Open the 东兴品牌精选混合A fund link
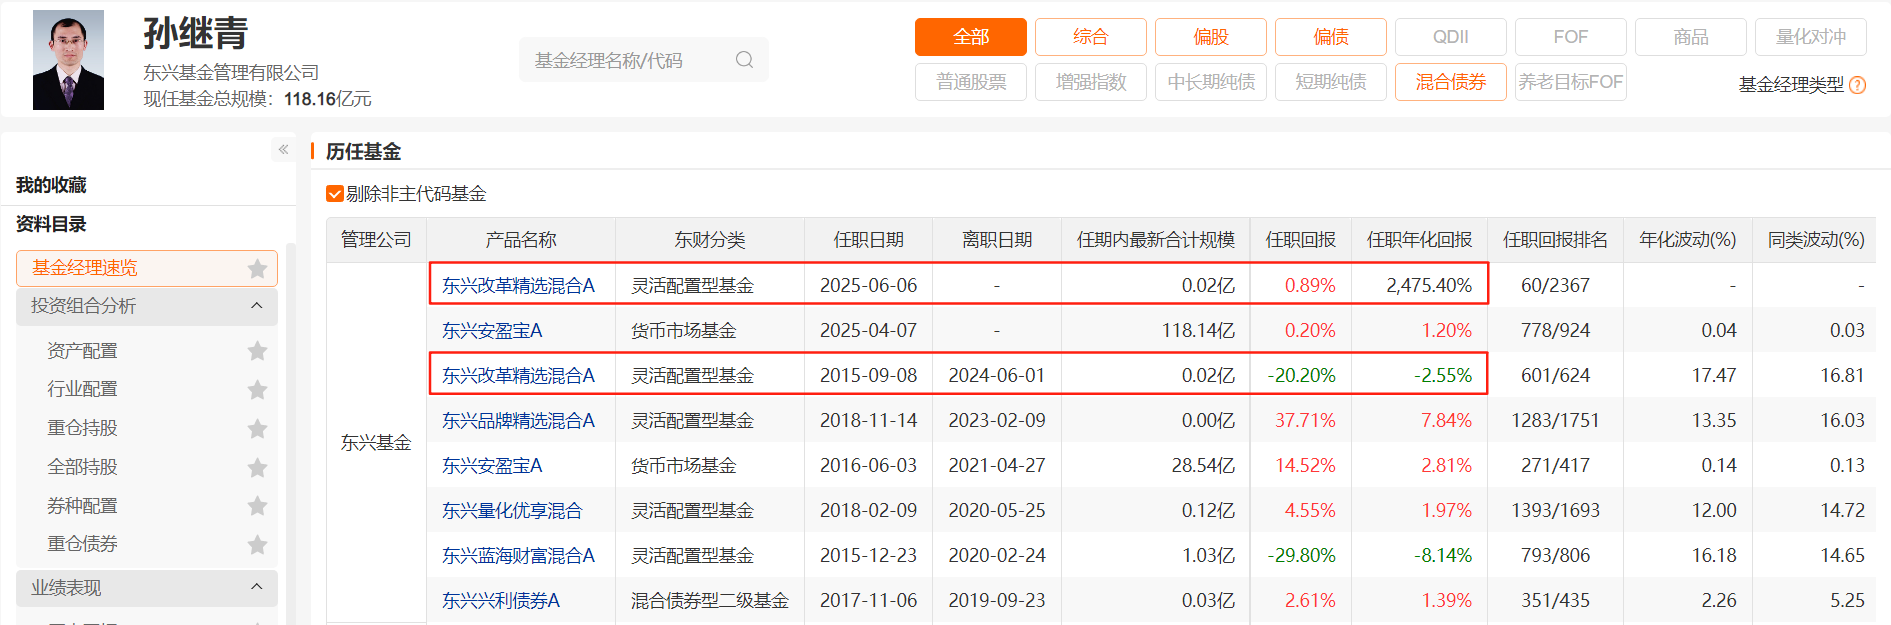The height and width of the screenshot is (625, 1891). coord(518,421)
